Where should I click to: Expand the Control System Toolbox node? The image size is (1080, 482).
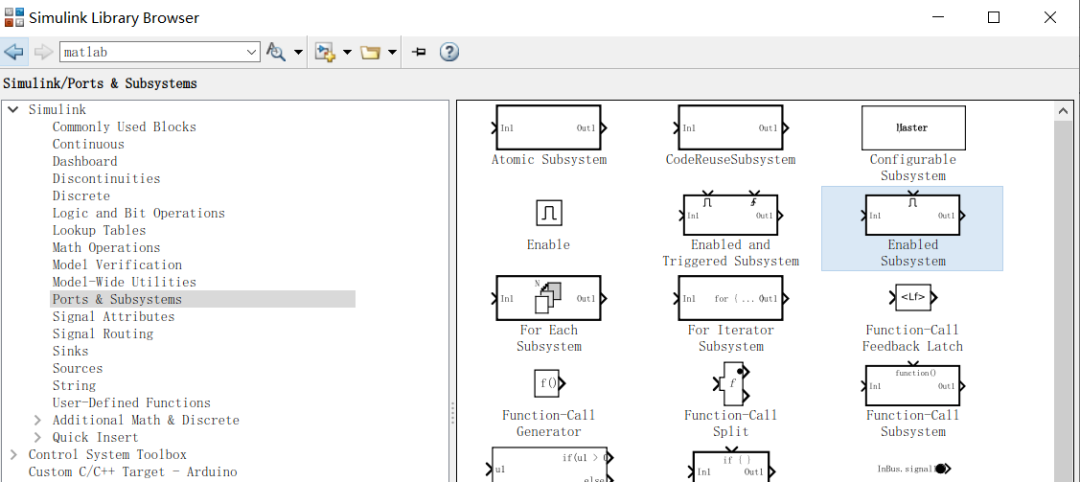pyautogui.click(x=13, y=454)
